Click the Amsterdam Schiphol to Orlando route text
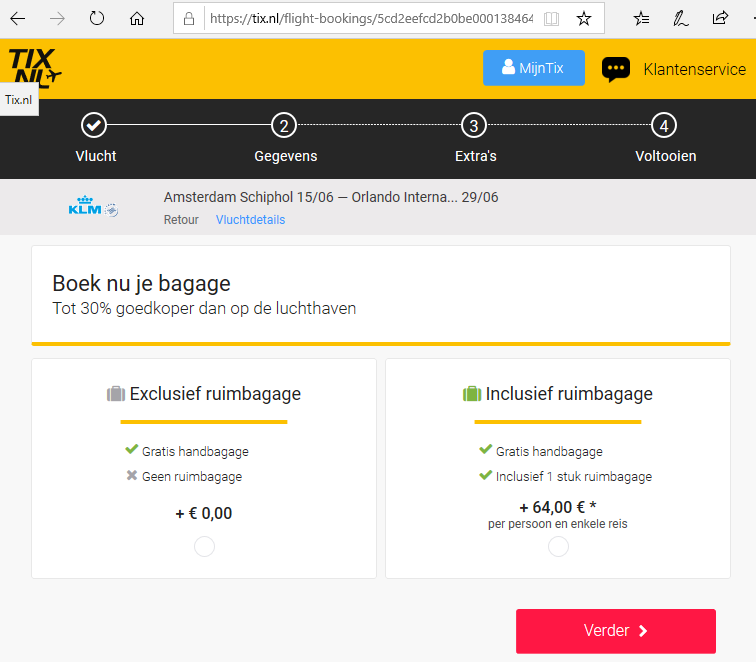 331,197
